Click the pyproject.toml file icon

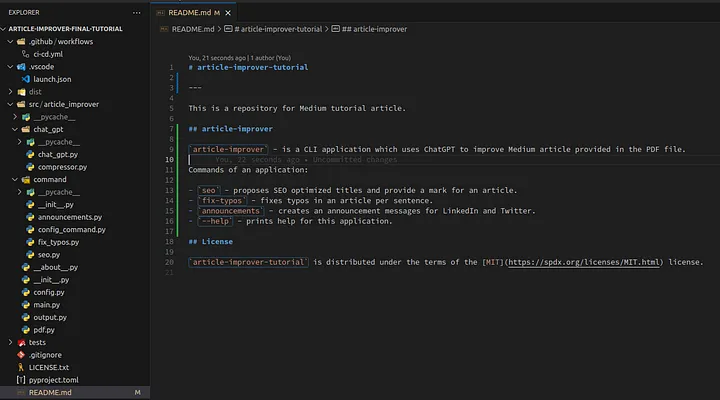tap(20, 380)
